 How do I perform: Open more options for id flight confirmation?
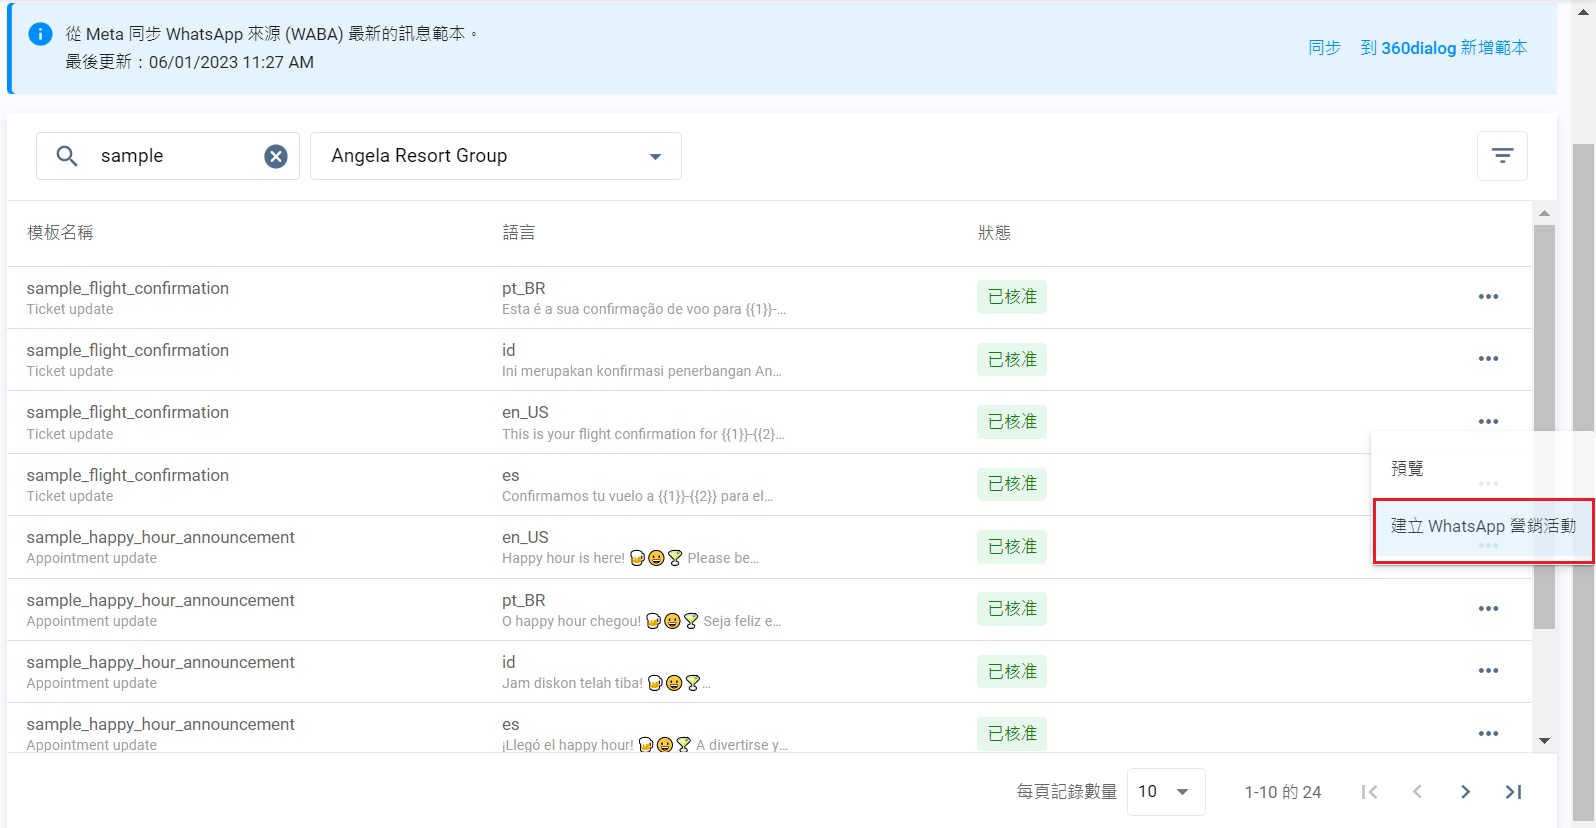tap(1488, 359)
